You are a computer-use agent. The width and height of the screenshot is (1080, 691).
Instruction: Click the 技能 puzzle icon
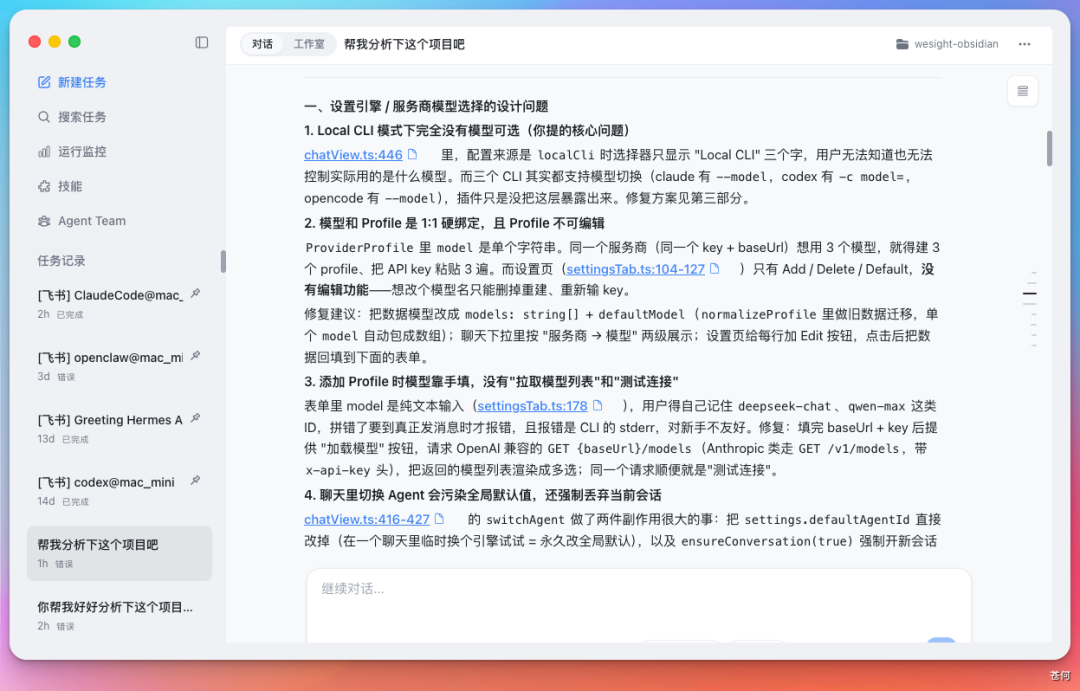[x=44, y=186]
